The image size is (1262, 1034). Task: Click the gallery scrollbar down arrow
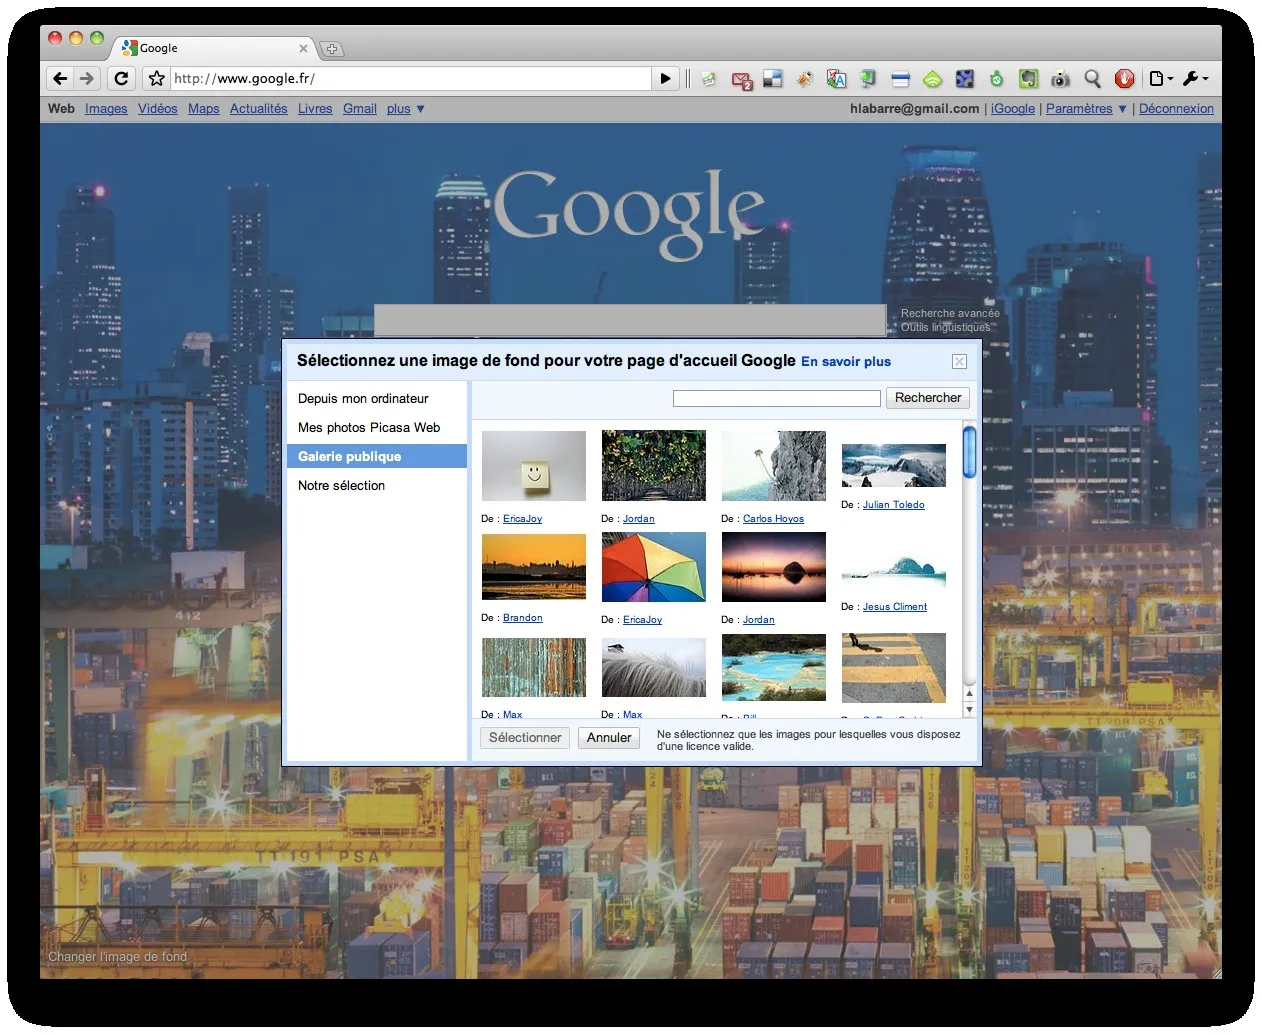pyautogui.click(x=969, y=710)
